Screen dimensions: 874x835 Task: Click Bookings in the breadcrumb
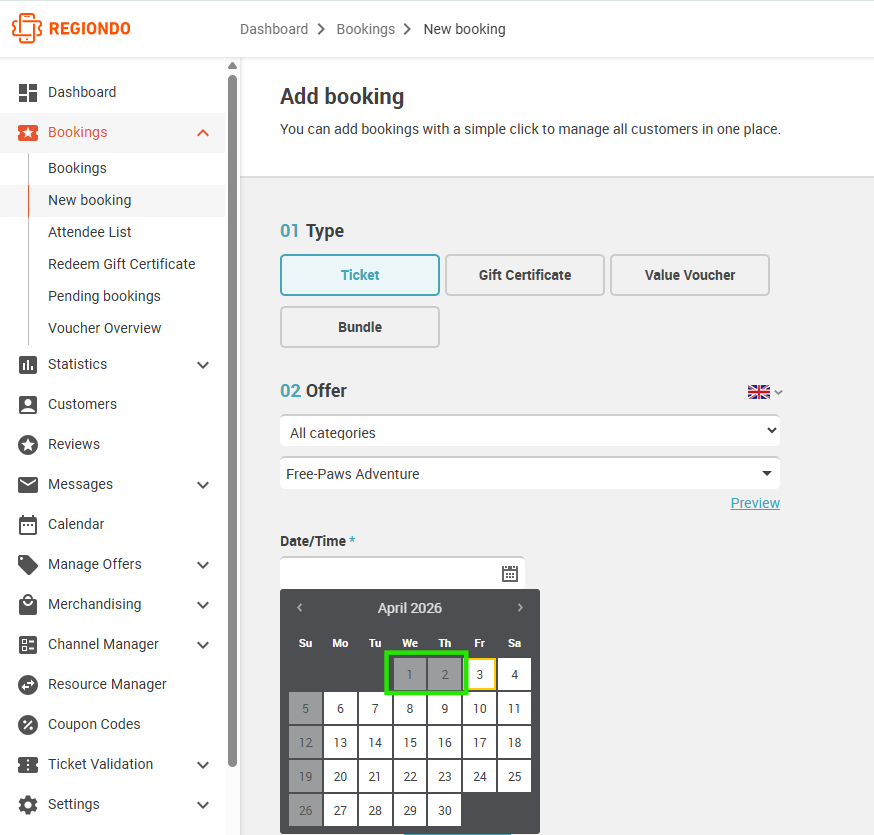(x=366, y=29)
